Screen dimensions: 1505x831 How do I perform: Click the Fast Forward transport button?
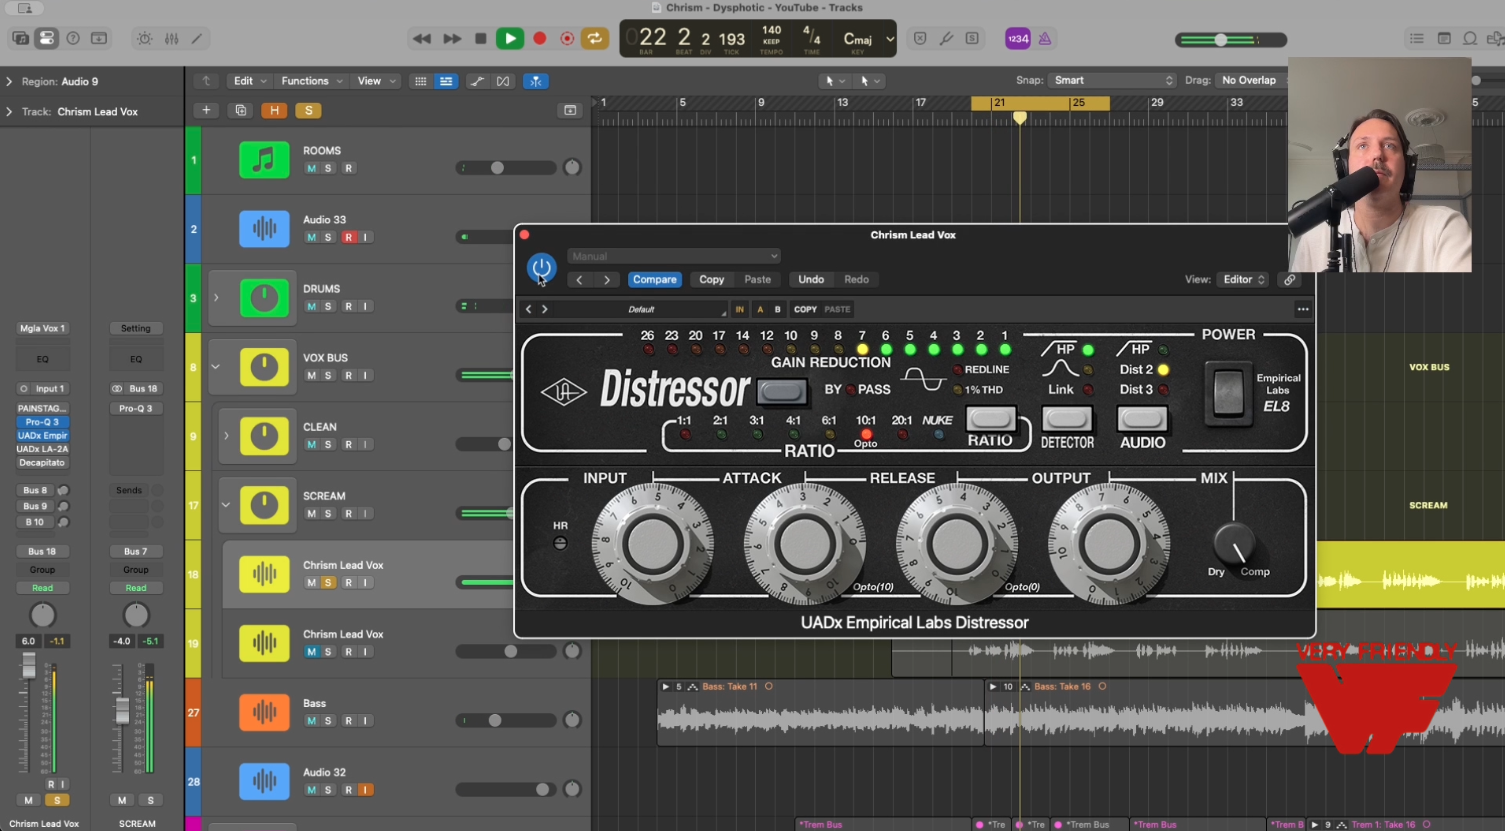[x=452, y=39]
